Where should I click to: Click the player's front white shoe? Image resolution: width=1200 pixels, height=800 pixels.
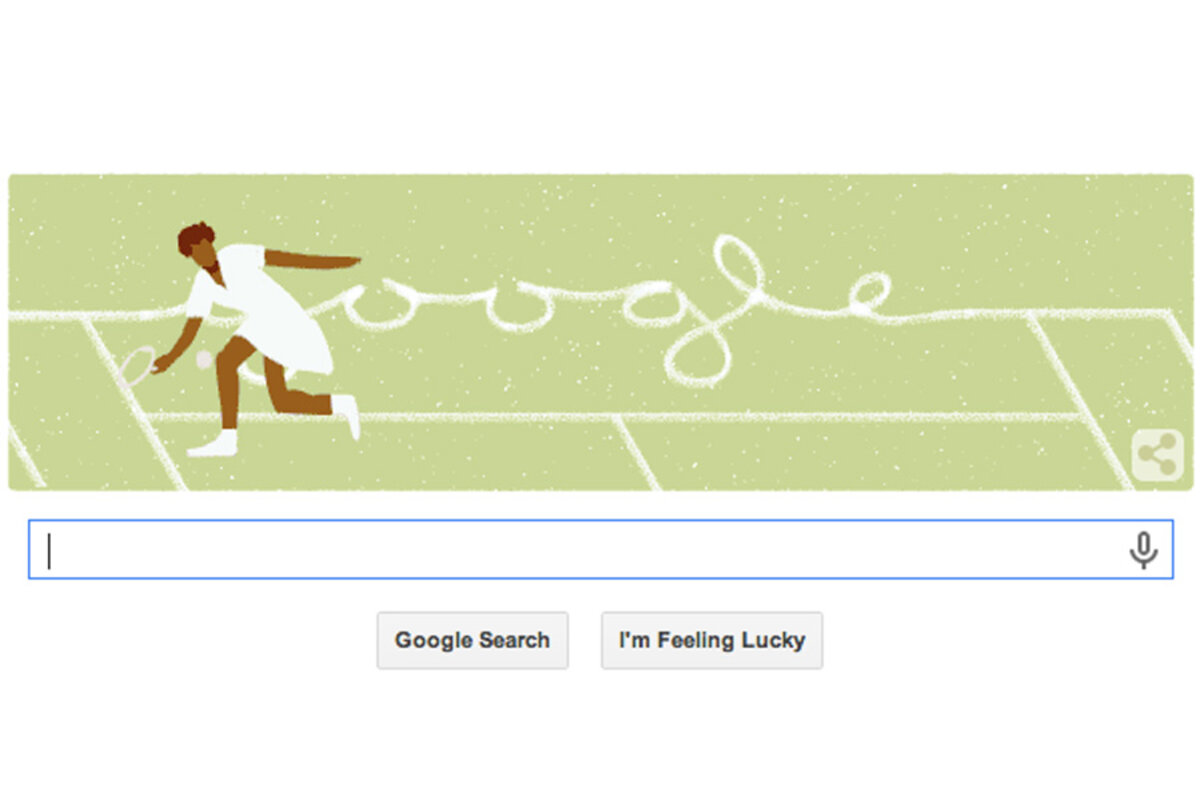(x=213, y=445)
